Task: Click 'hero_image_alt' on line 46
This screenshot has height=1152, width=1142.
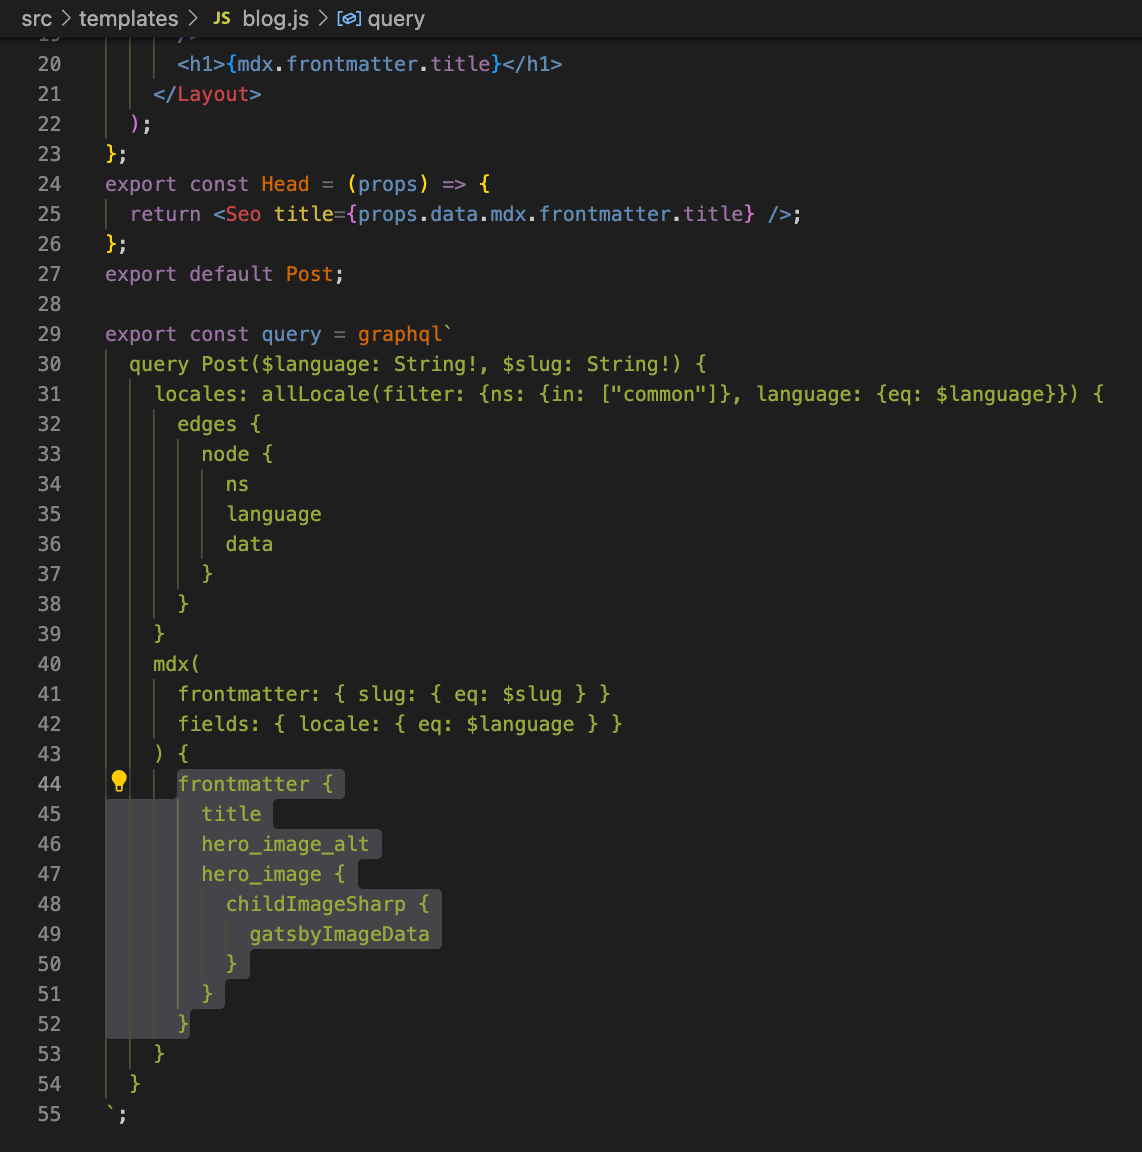Action: pyautogui.click(x=285, y=844)
